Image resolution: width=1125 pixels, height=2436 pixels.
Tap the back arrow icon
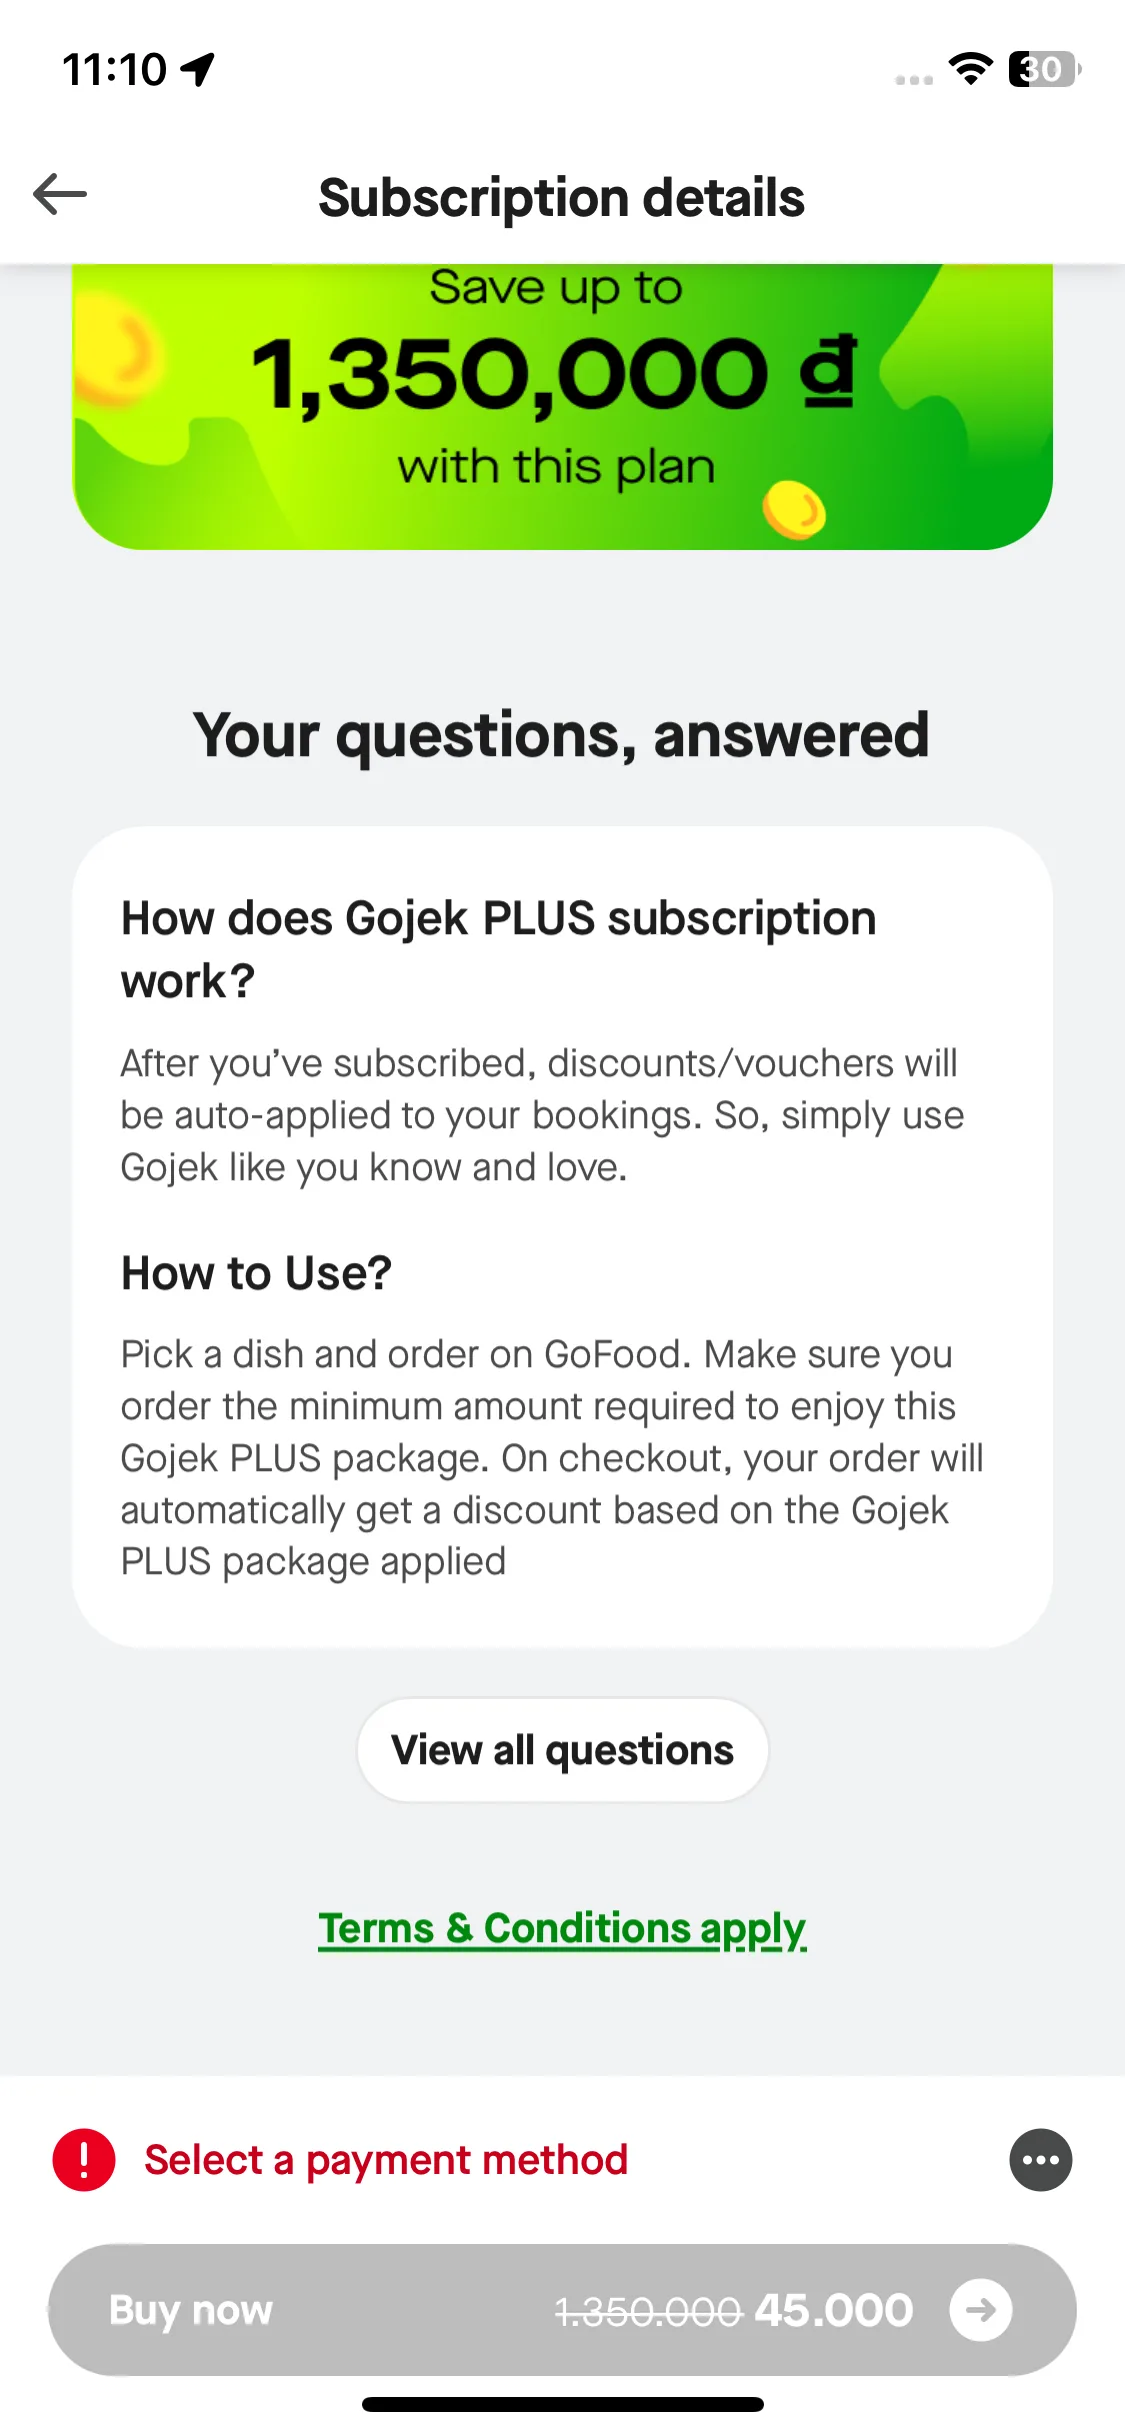[x=60, y=194]
